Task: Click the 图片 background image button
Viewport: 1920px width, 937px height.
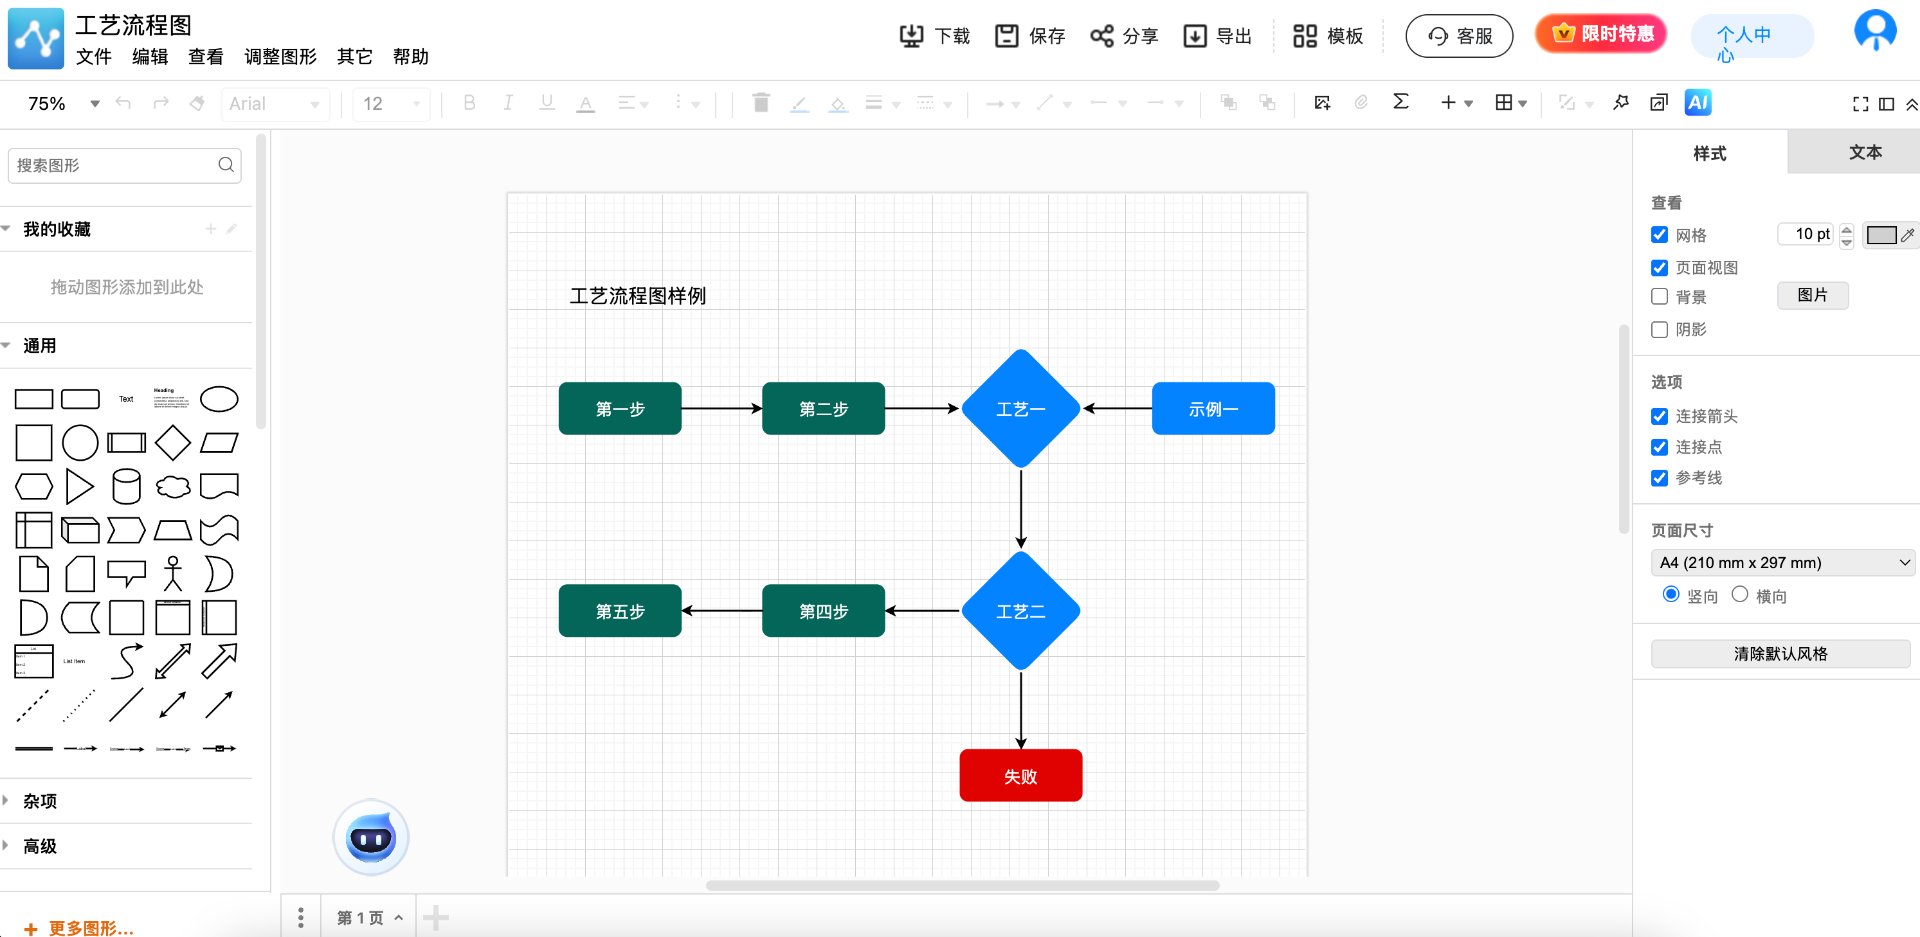Action: click(1812, 295)
